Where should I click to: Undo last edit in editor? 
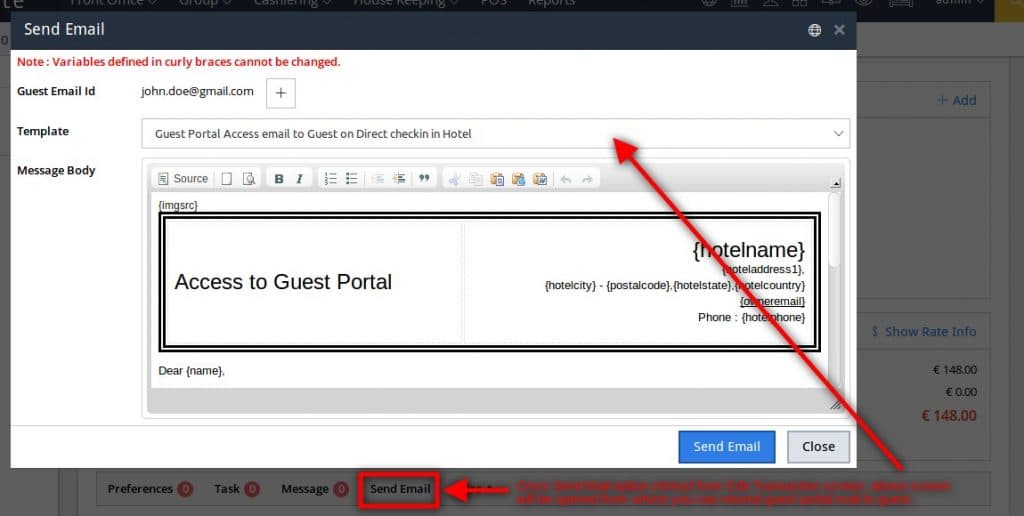coord(566,179)
